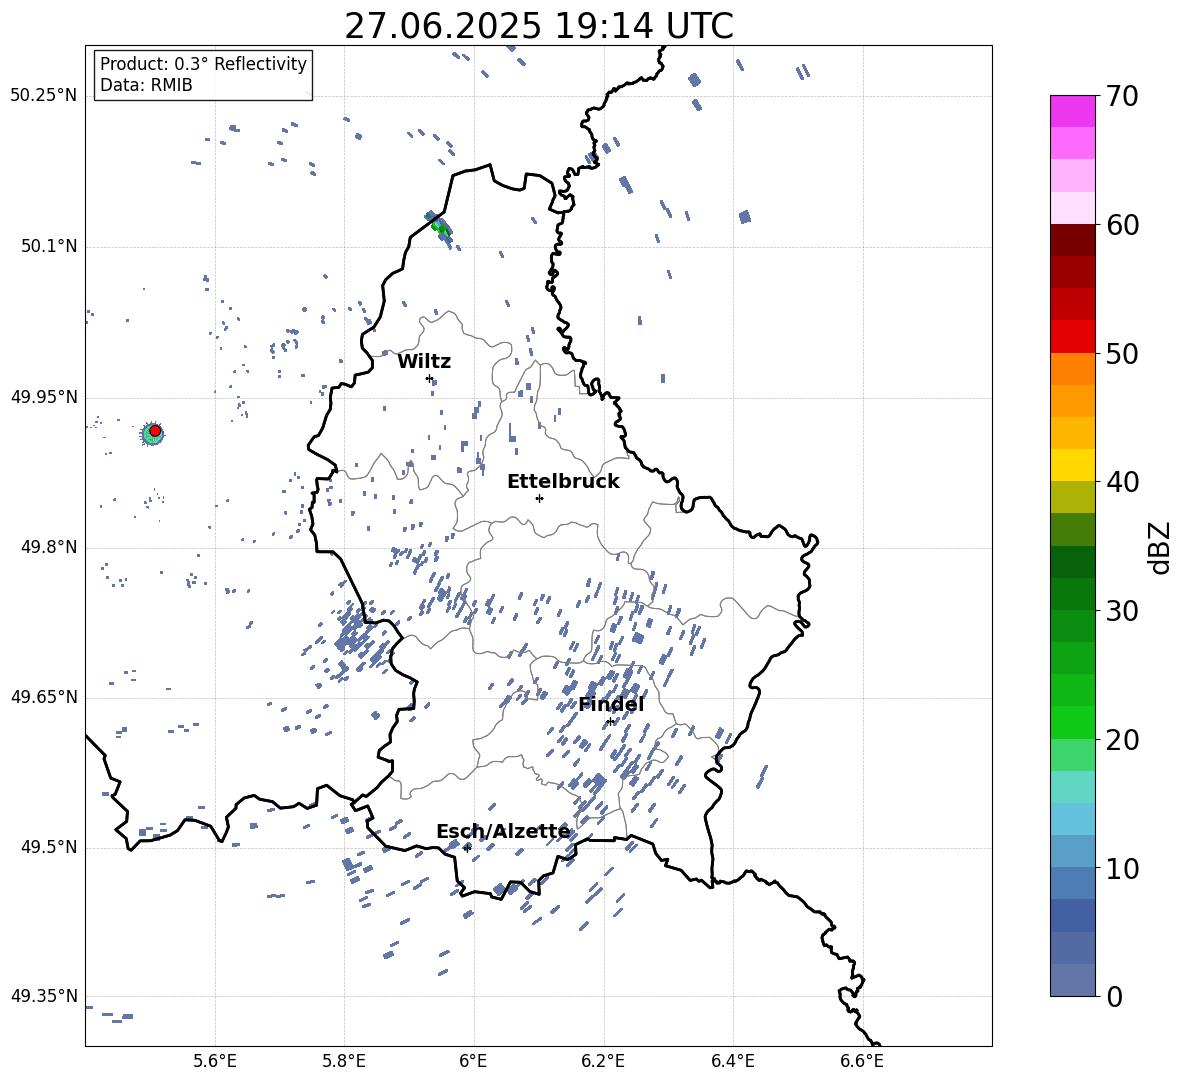Click the longitude label 5.6°E
This screenshot has height=1081, width=1184.
click(215, 1061)
